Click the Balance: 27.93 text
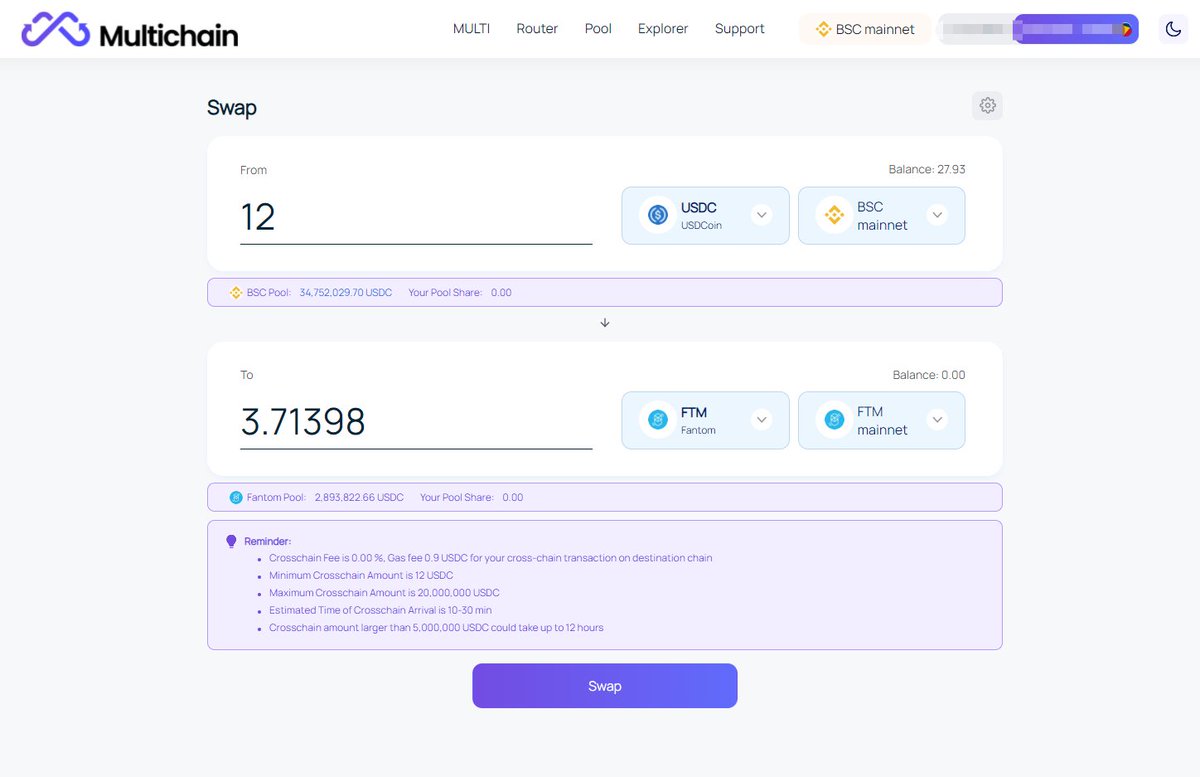Image resolution: width=1200 pixels, height=777 pixels. [927, 169]
